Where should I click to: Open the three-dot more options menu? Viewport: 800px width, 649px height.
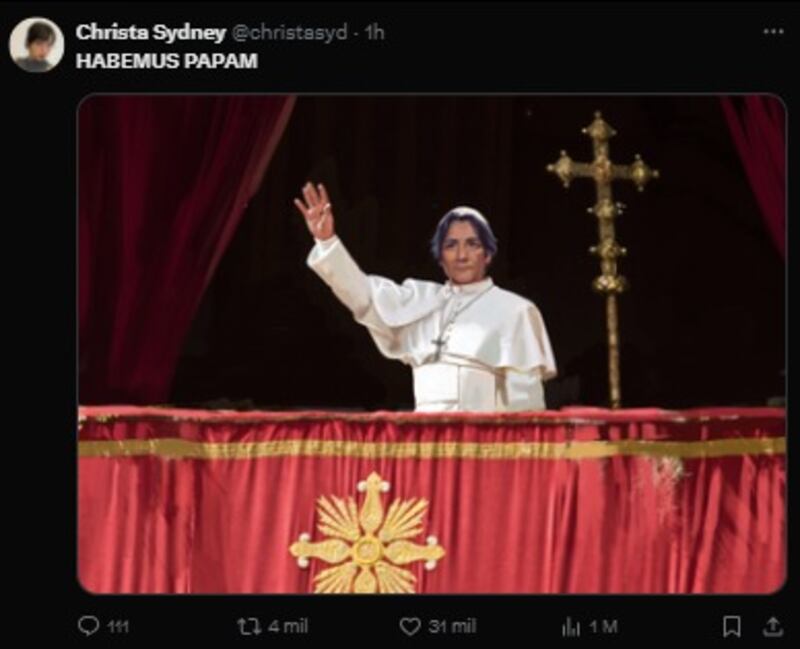click(x=773, y=32)
